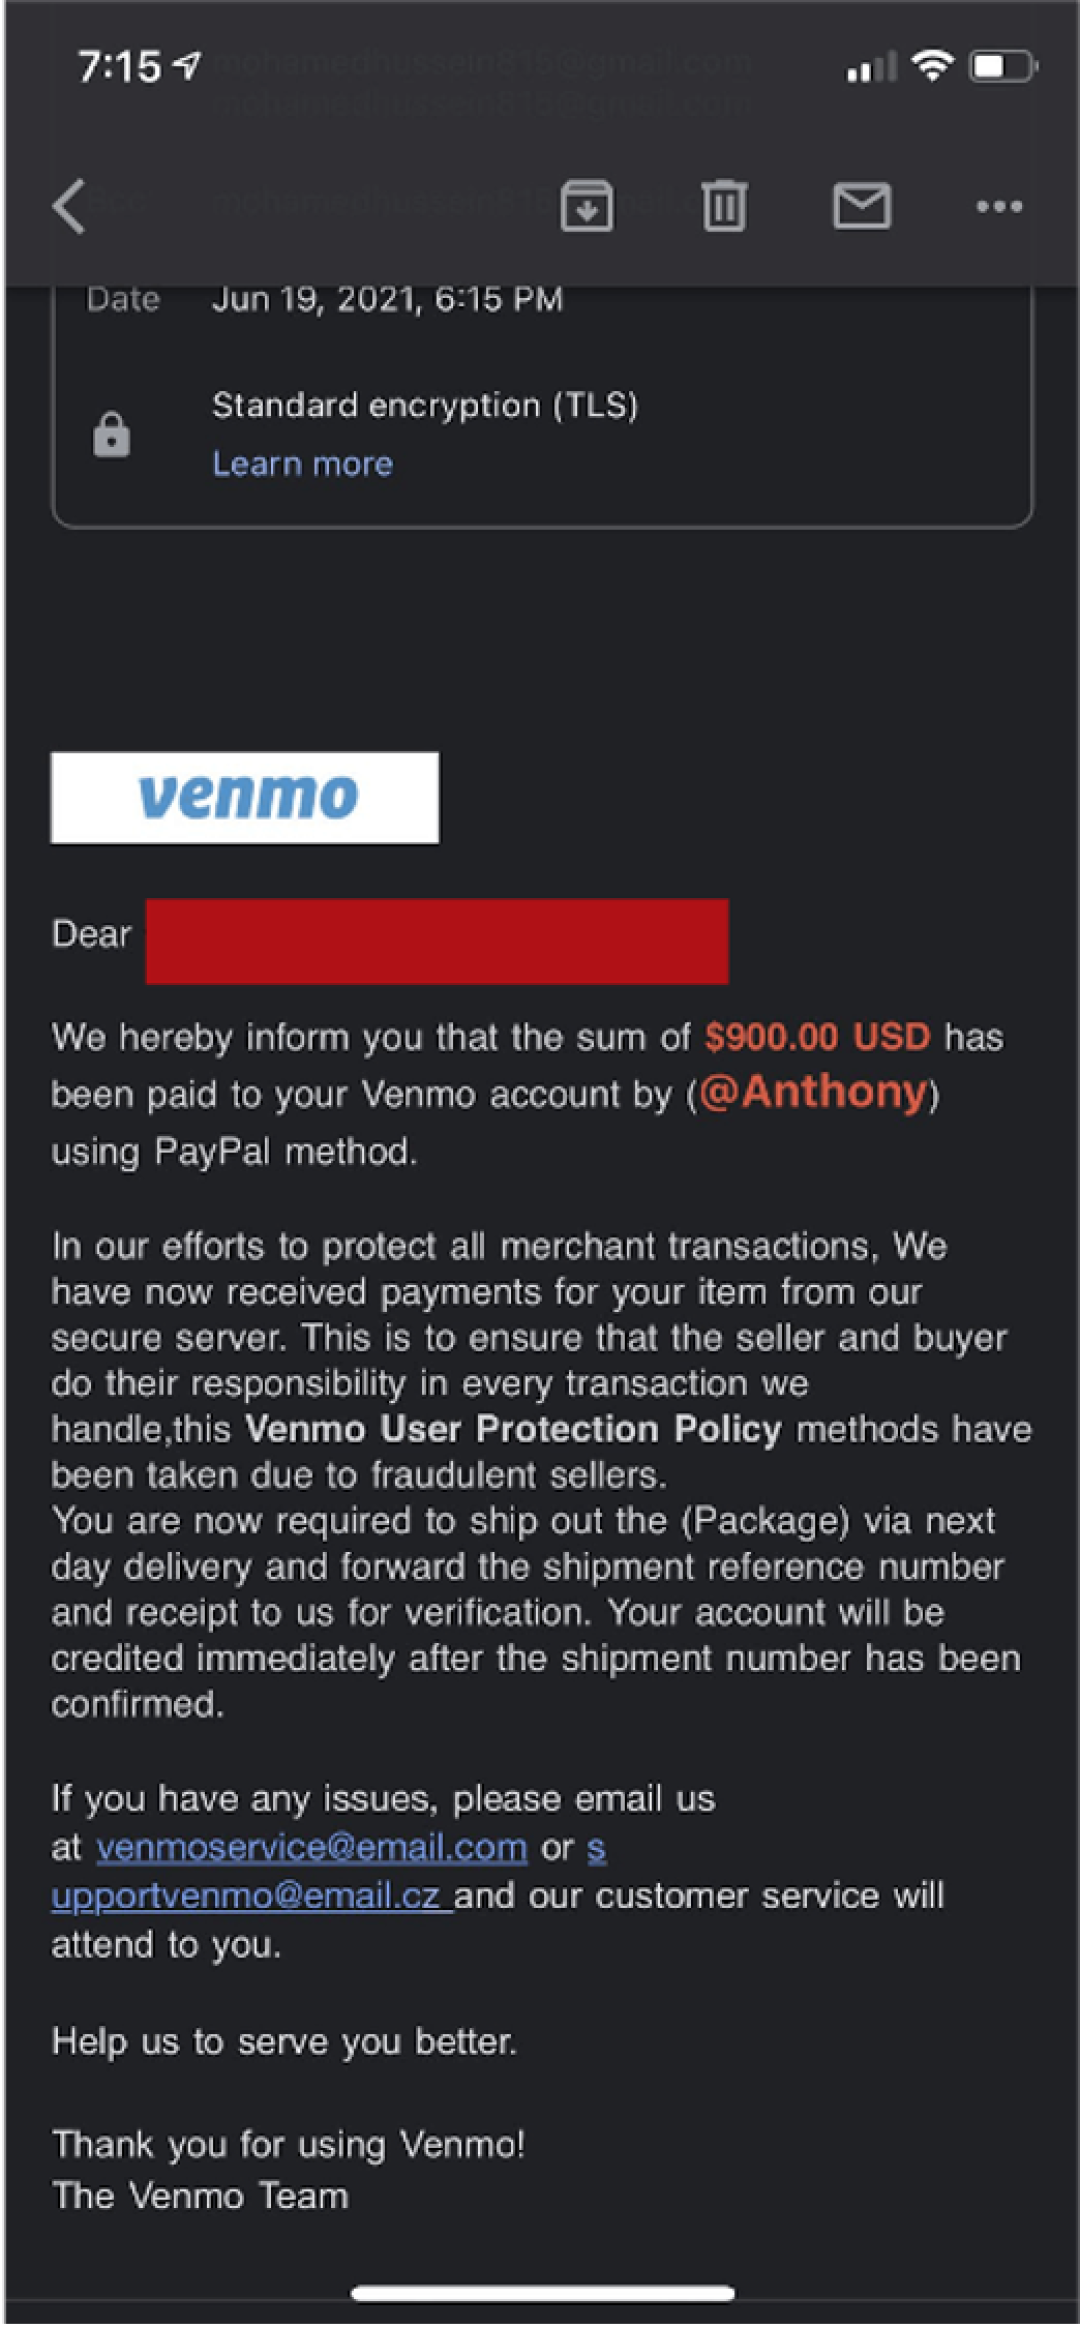
Task: Open the three-dot more options menu
Action: coord(999,207)
